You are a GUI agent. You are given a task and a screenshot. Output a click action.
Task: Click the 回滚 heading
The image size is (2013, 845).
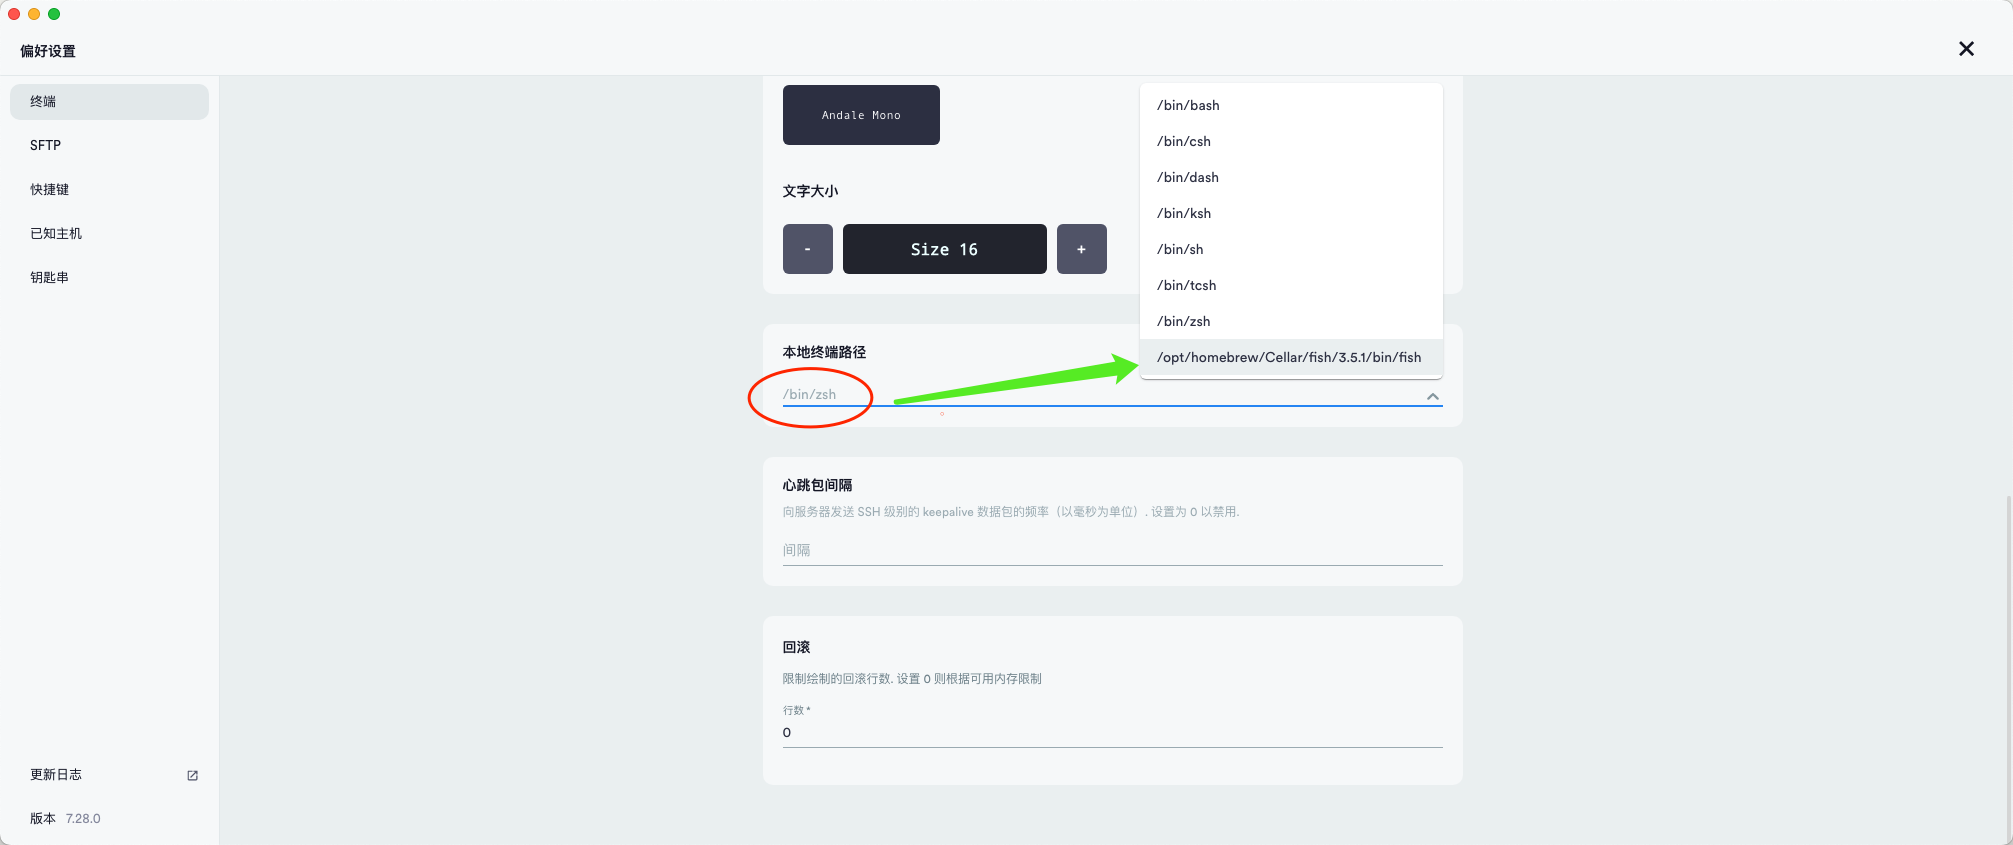[x=796, y=647]
